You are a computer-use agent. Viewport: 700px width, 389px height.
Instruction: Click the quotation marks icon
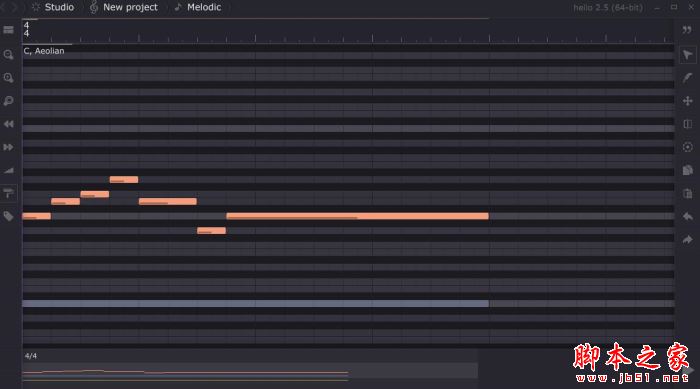687,30
